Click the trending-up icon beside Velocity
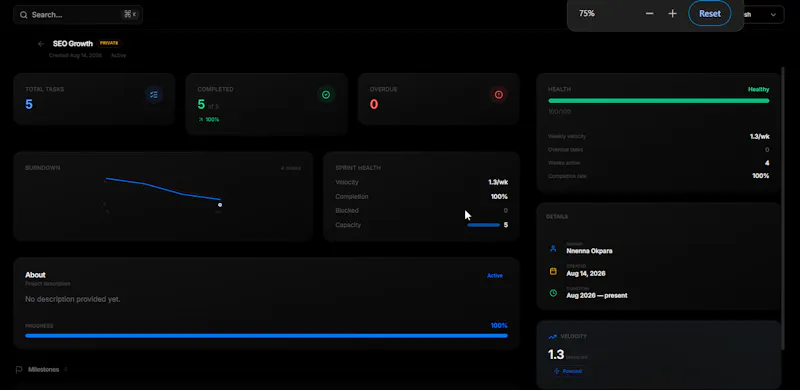 coord(553,337)
